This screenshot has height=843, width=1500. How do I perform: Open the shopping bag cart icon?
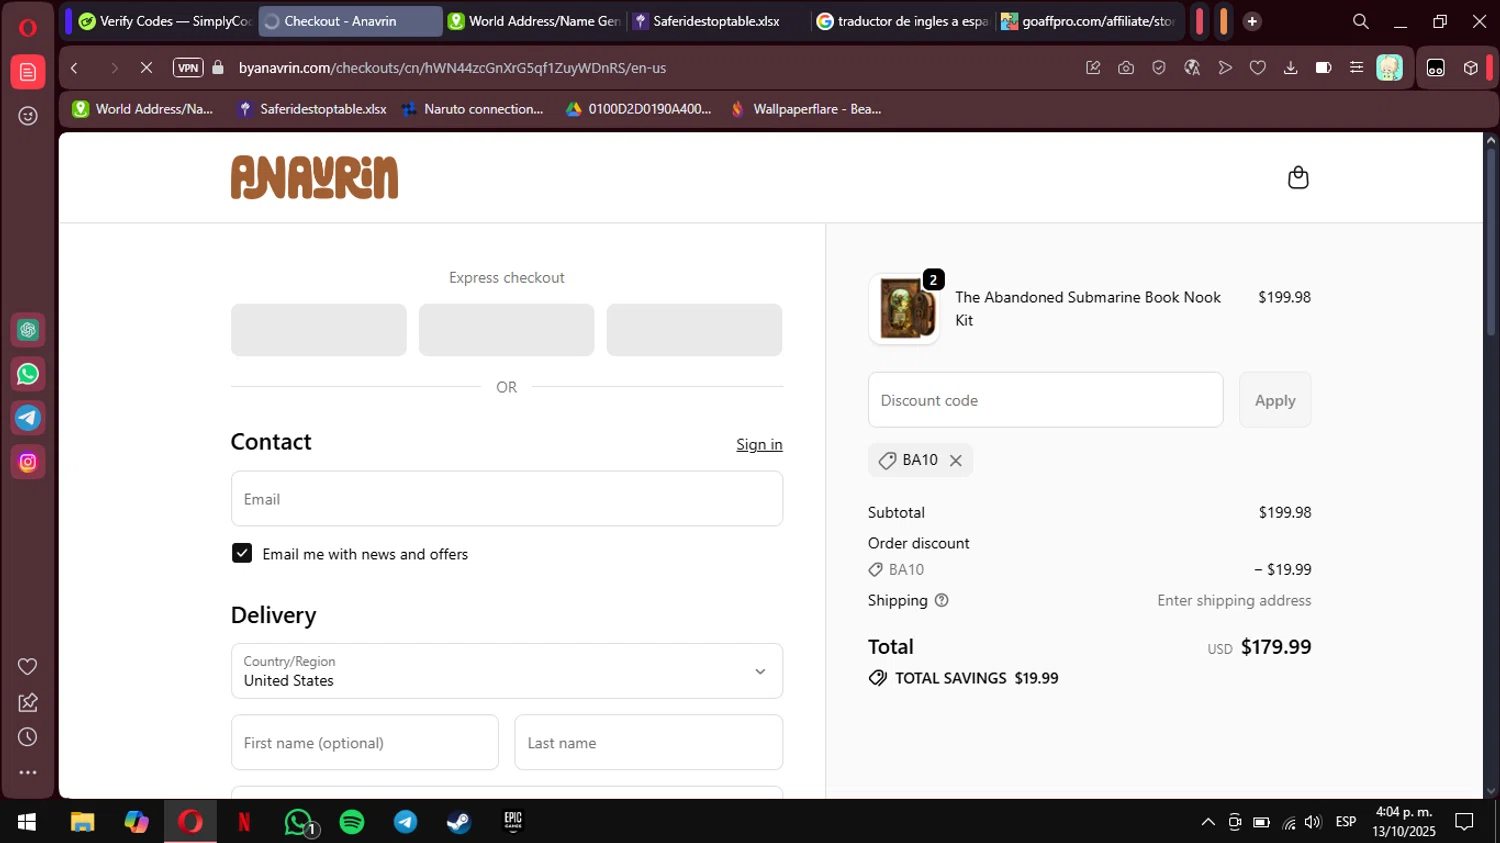(x=1298, y=177)
